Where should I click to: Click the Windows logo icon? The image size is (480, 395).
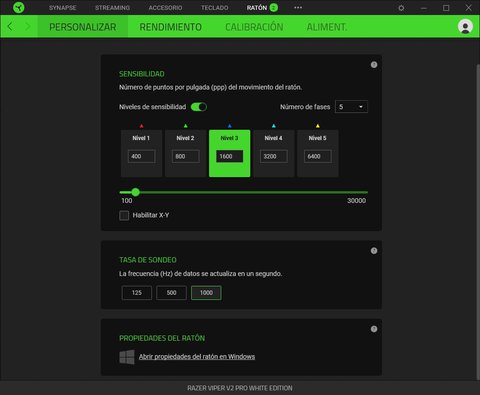127,357
